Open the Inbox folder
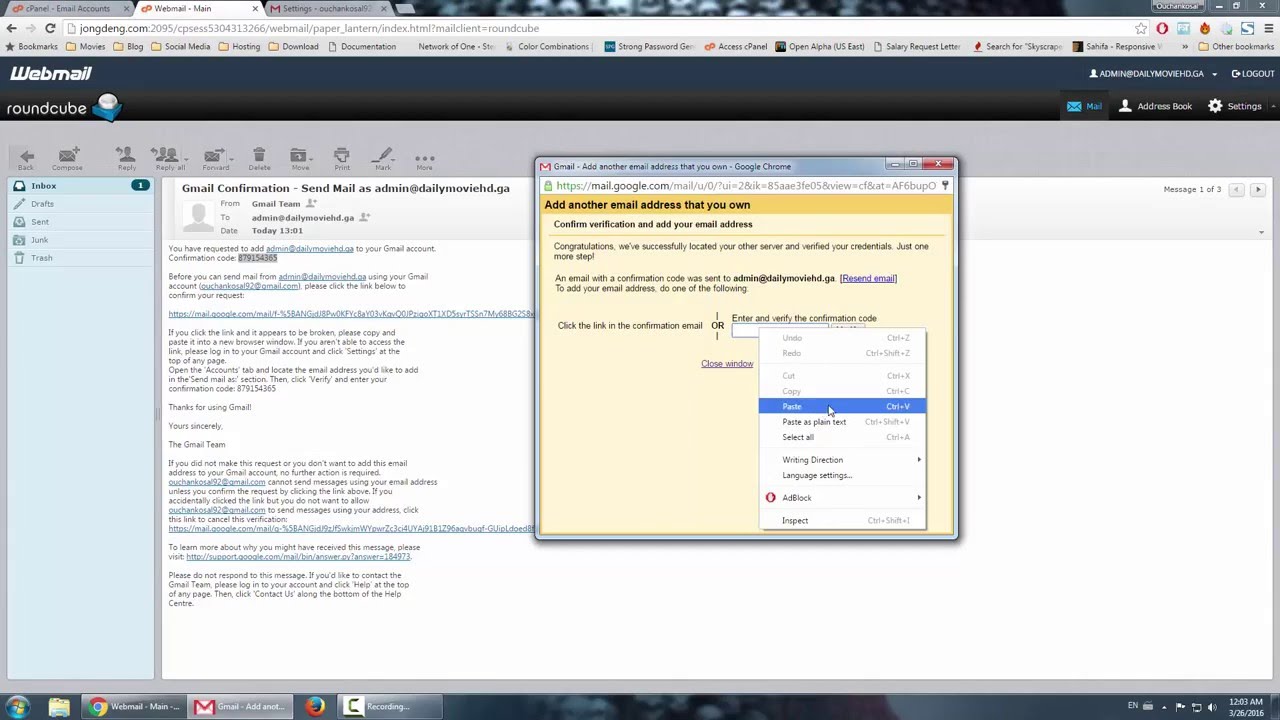The width and height of the screenshot is (1280, 720). click(81, 186)
